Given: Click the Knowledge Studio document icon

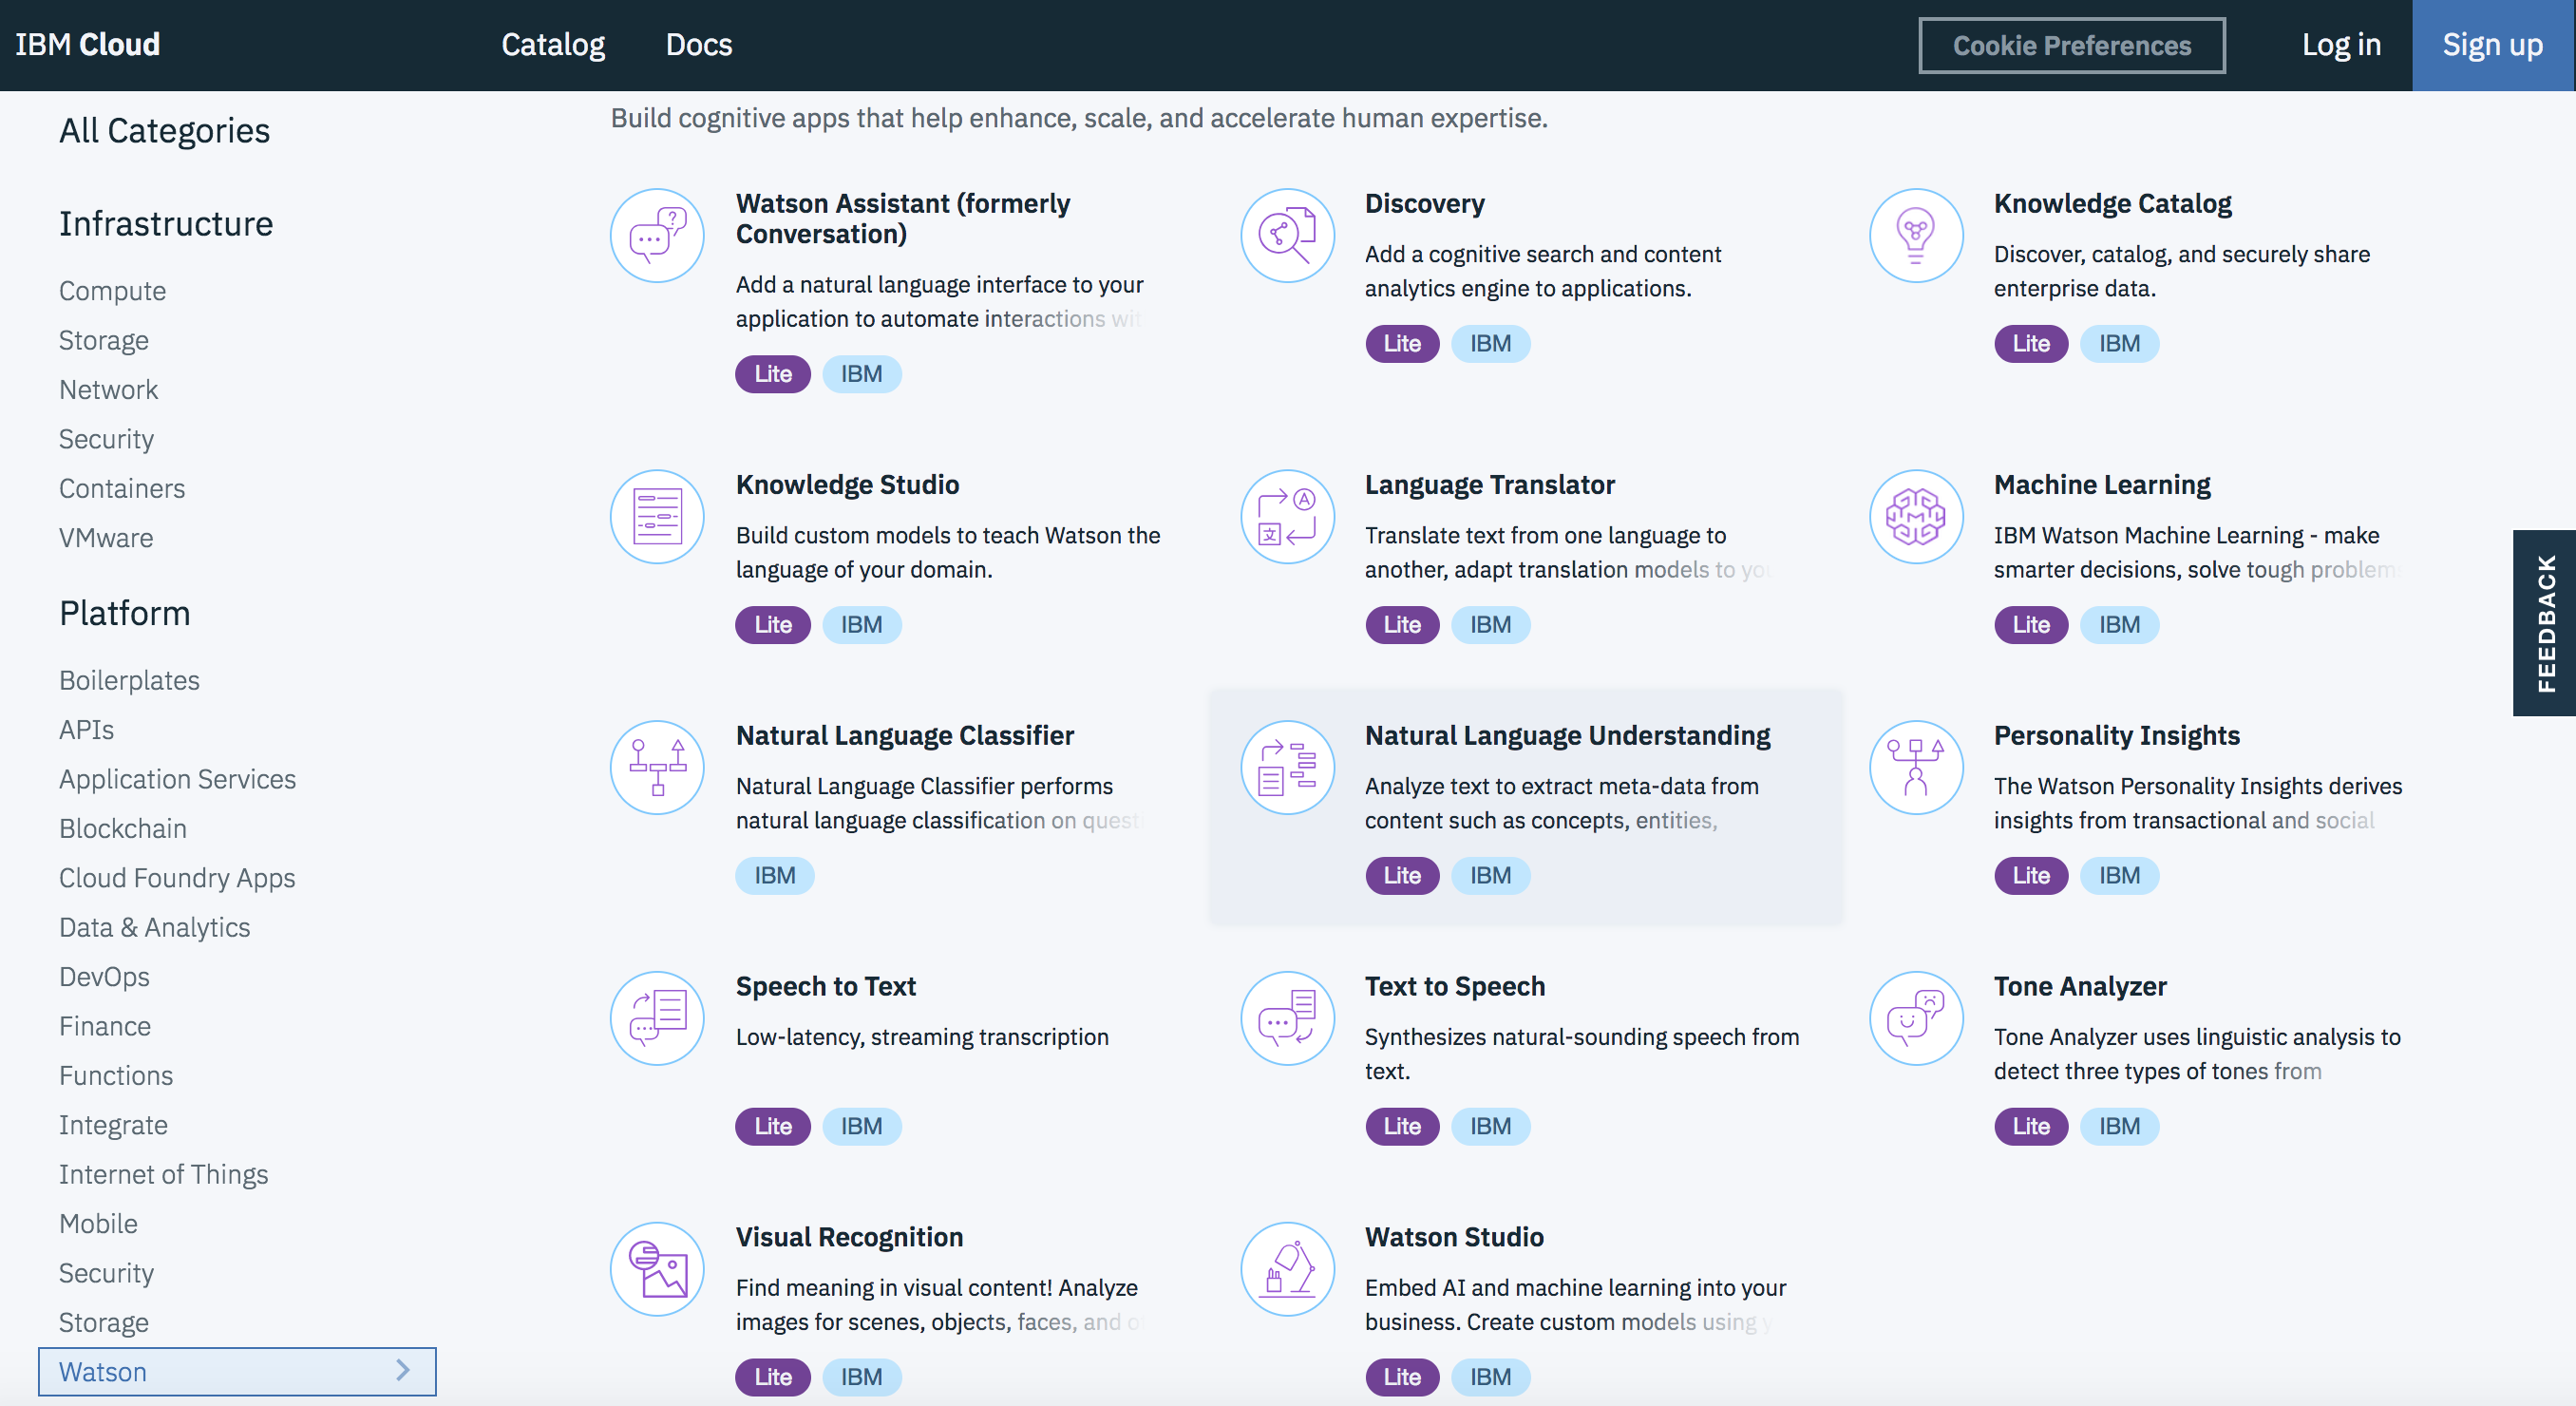Looking at the screenshot, I should pyautogui.click(x=656, y=517).
